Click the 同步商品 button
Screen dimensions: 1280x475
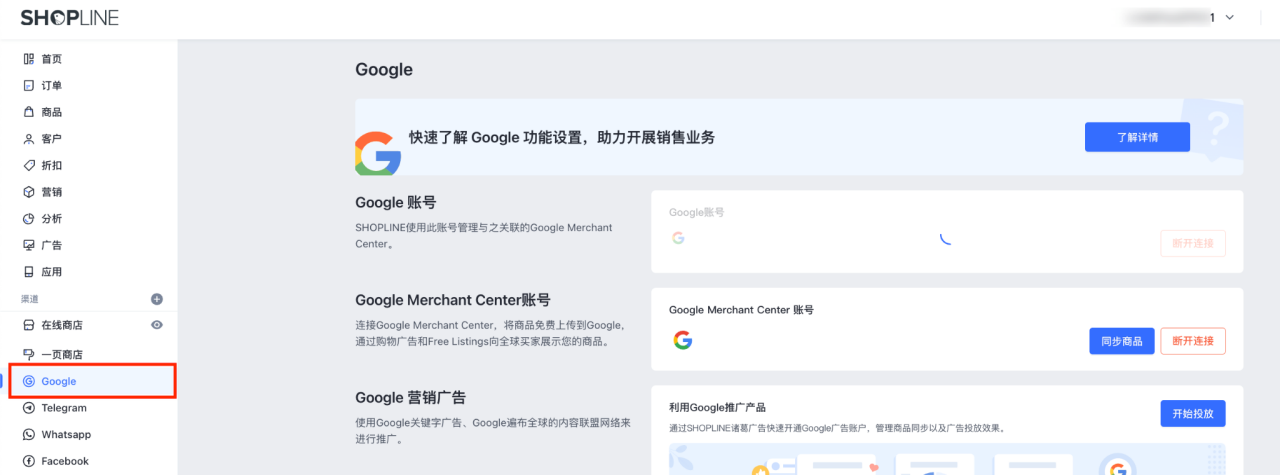point(1122,341)
